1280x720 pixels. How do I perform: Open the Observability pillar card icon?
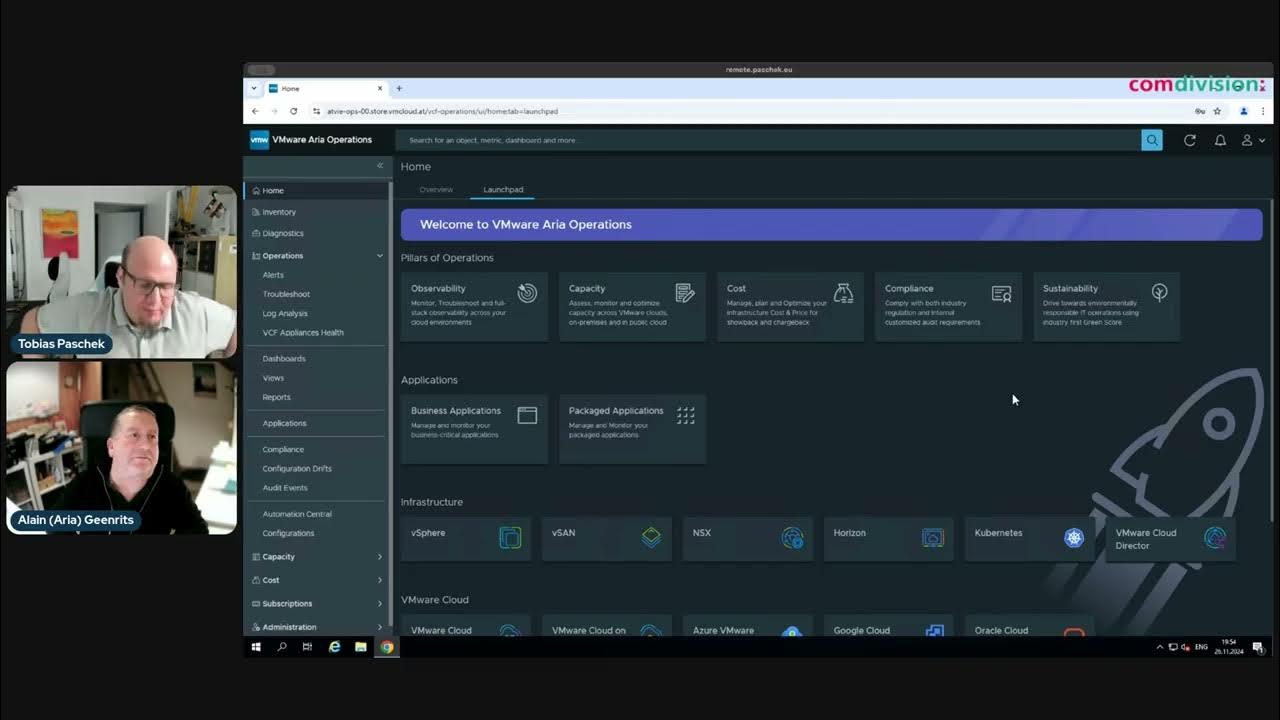point(527,292)
